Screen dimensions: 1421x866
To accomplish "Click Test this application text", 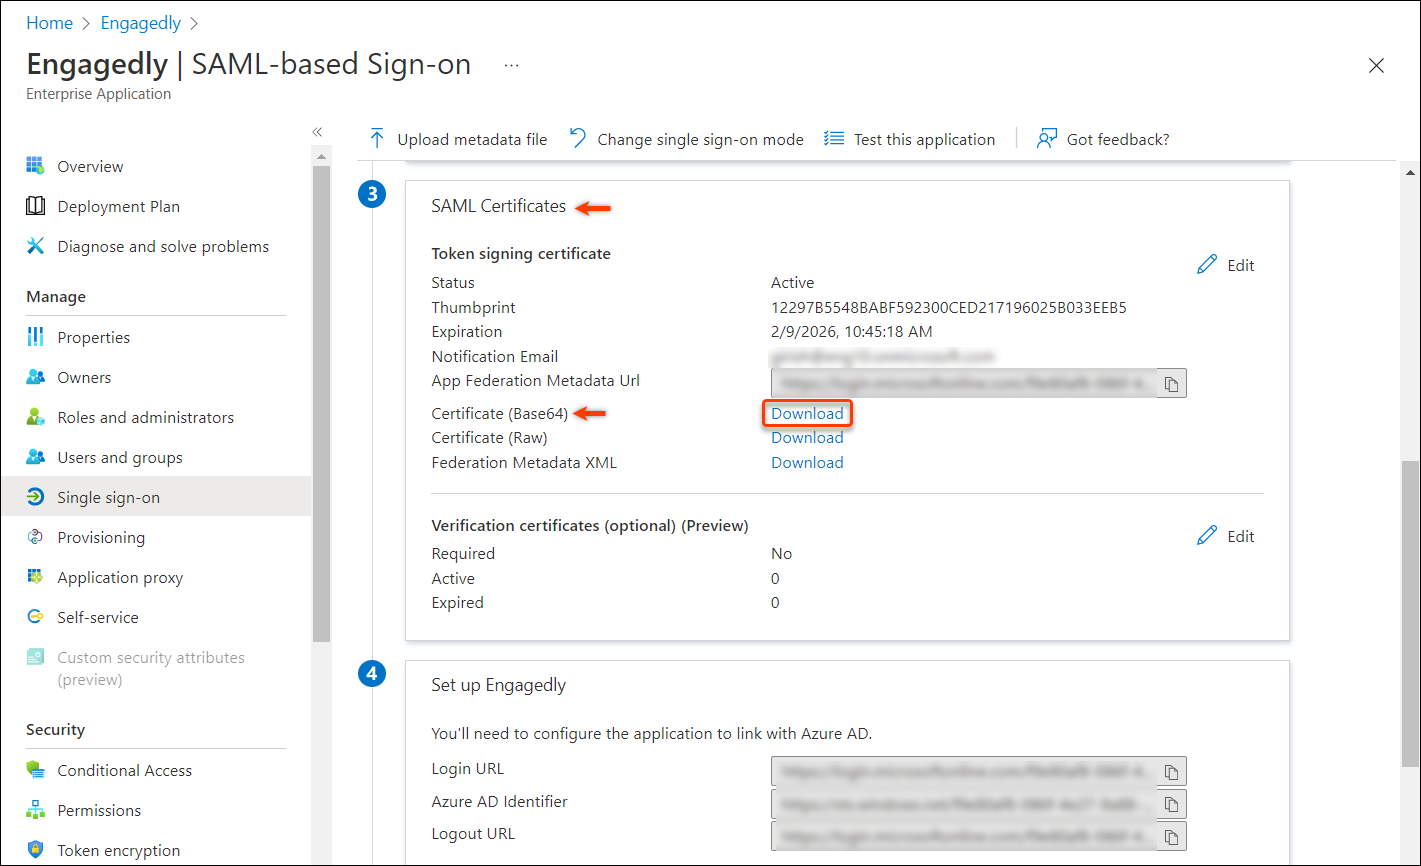I will click(924, 139).
